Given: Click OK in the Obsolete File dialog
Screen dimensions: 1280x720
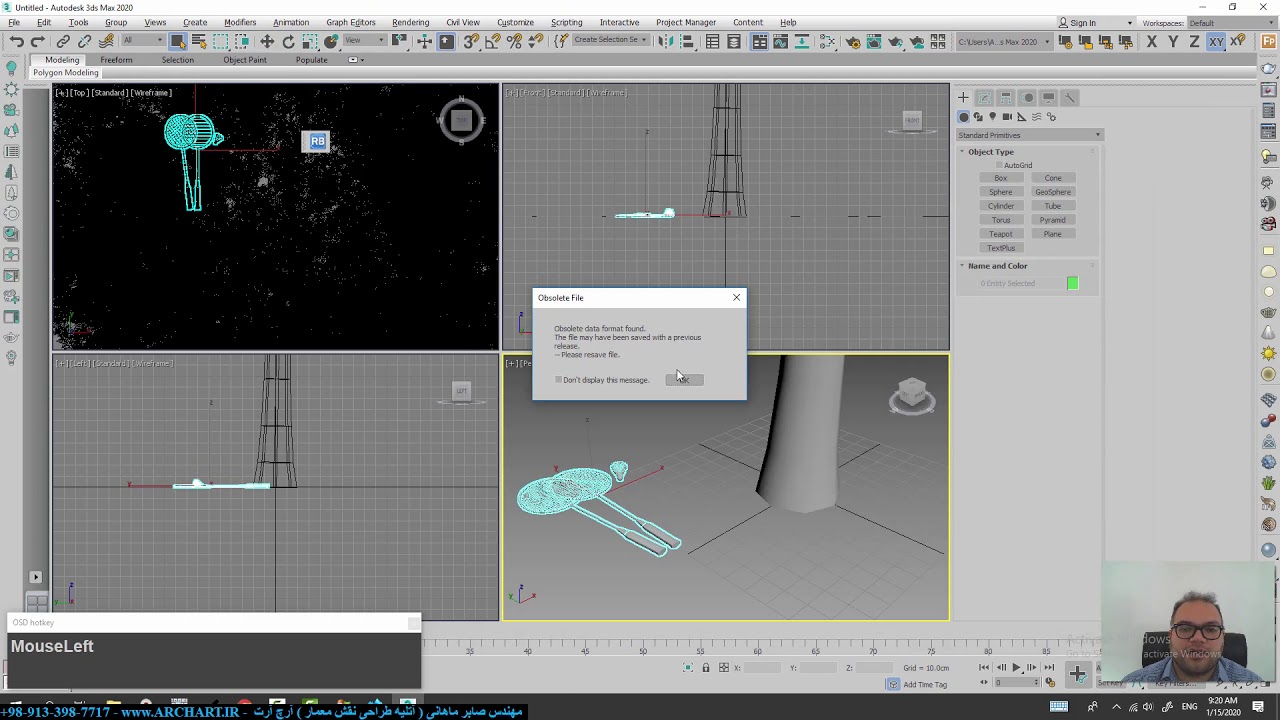Looking at the screenshot, I should [x=685, y=380].
